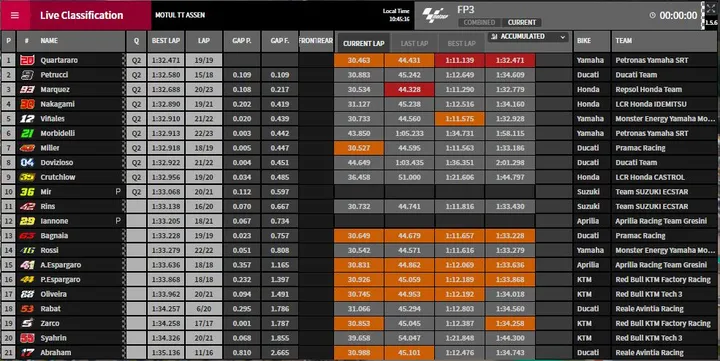Click Dovizioso's number 04 badge

pos(27,163)
